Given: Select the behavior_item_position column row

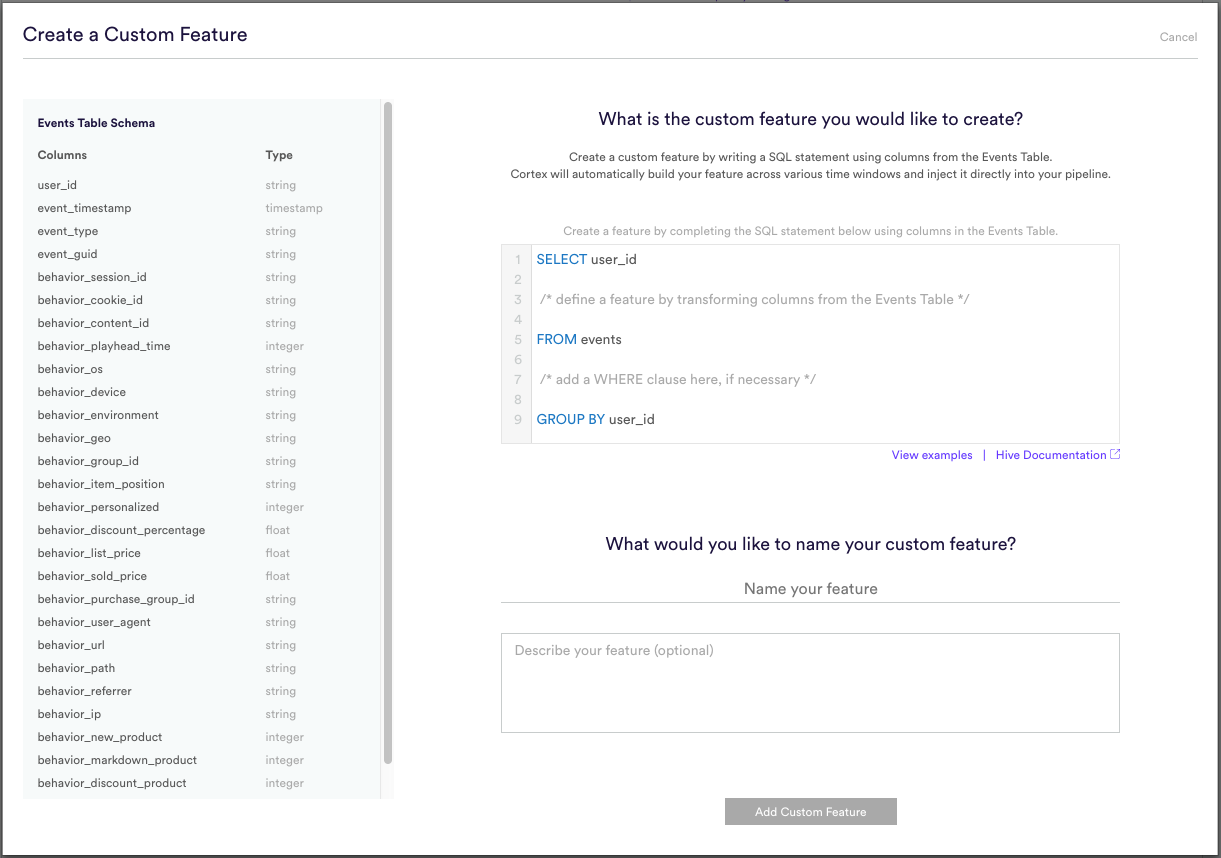Looking at the screenshot, I should coord(202,484).
